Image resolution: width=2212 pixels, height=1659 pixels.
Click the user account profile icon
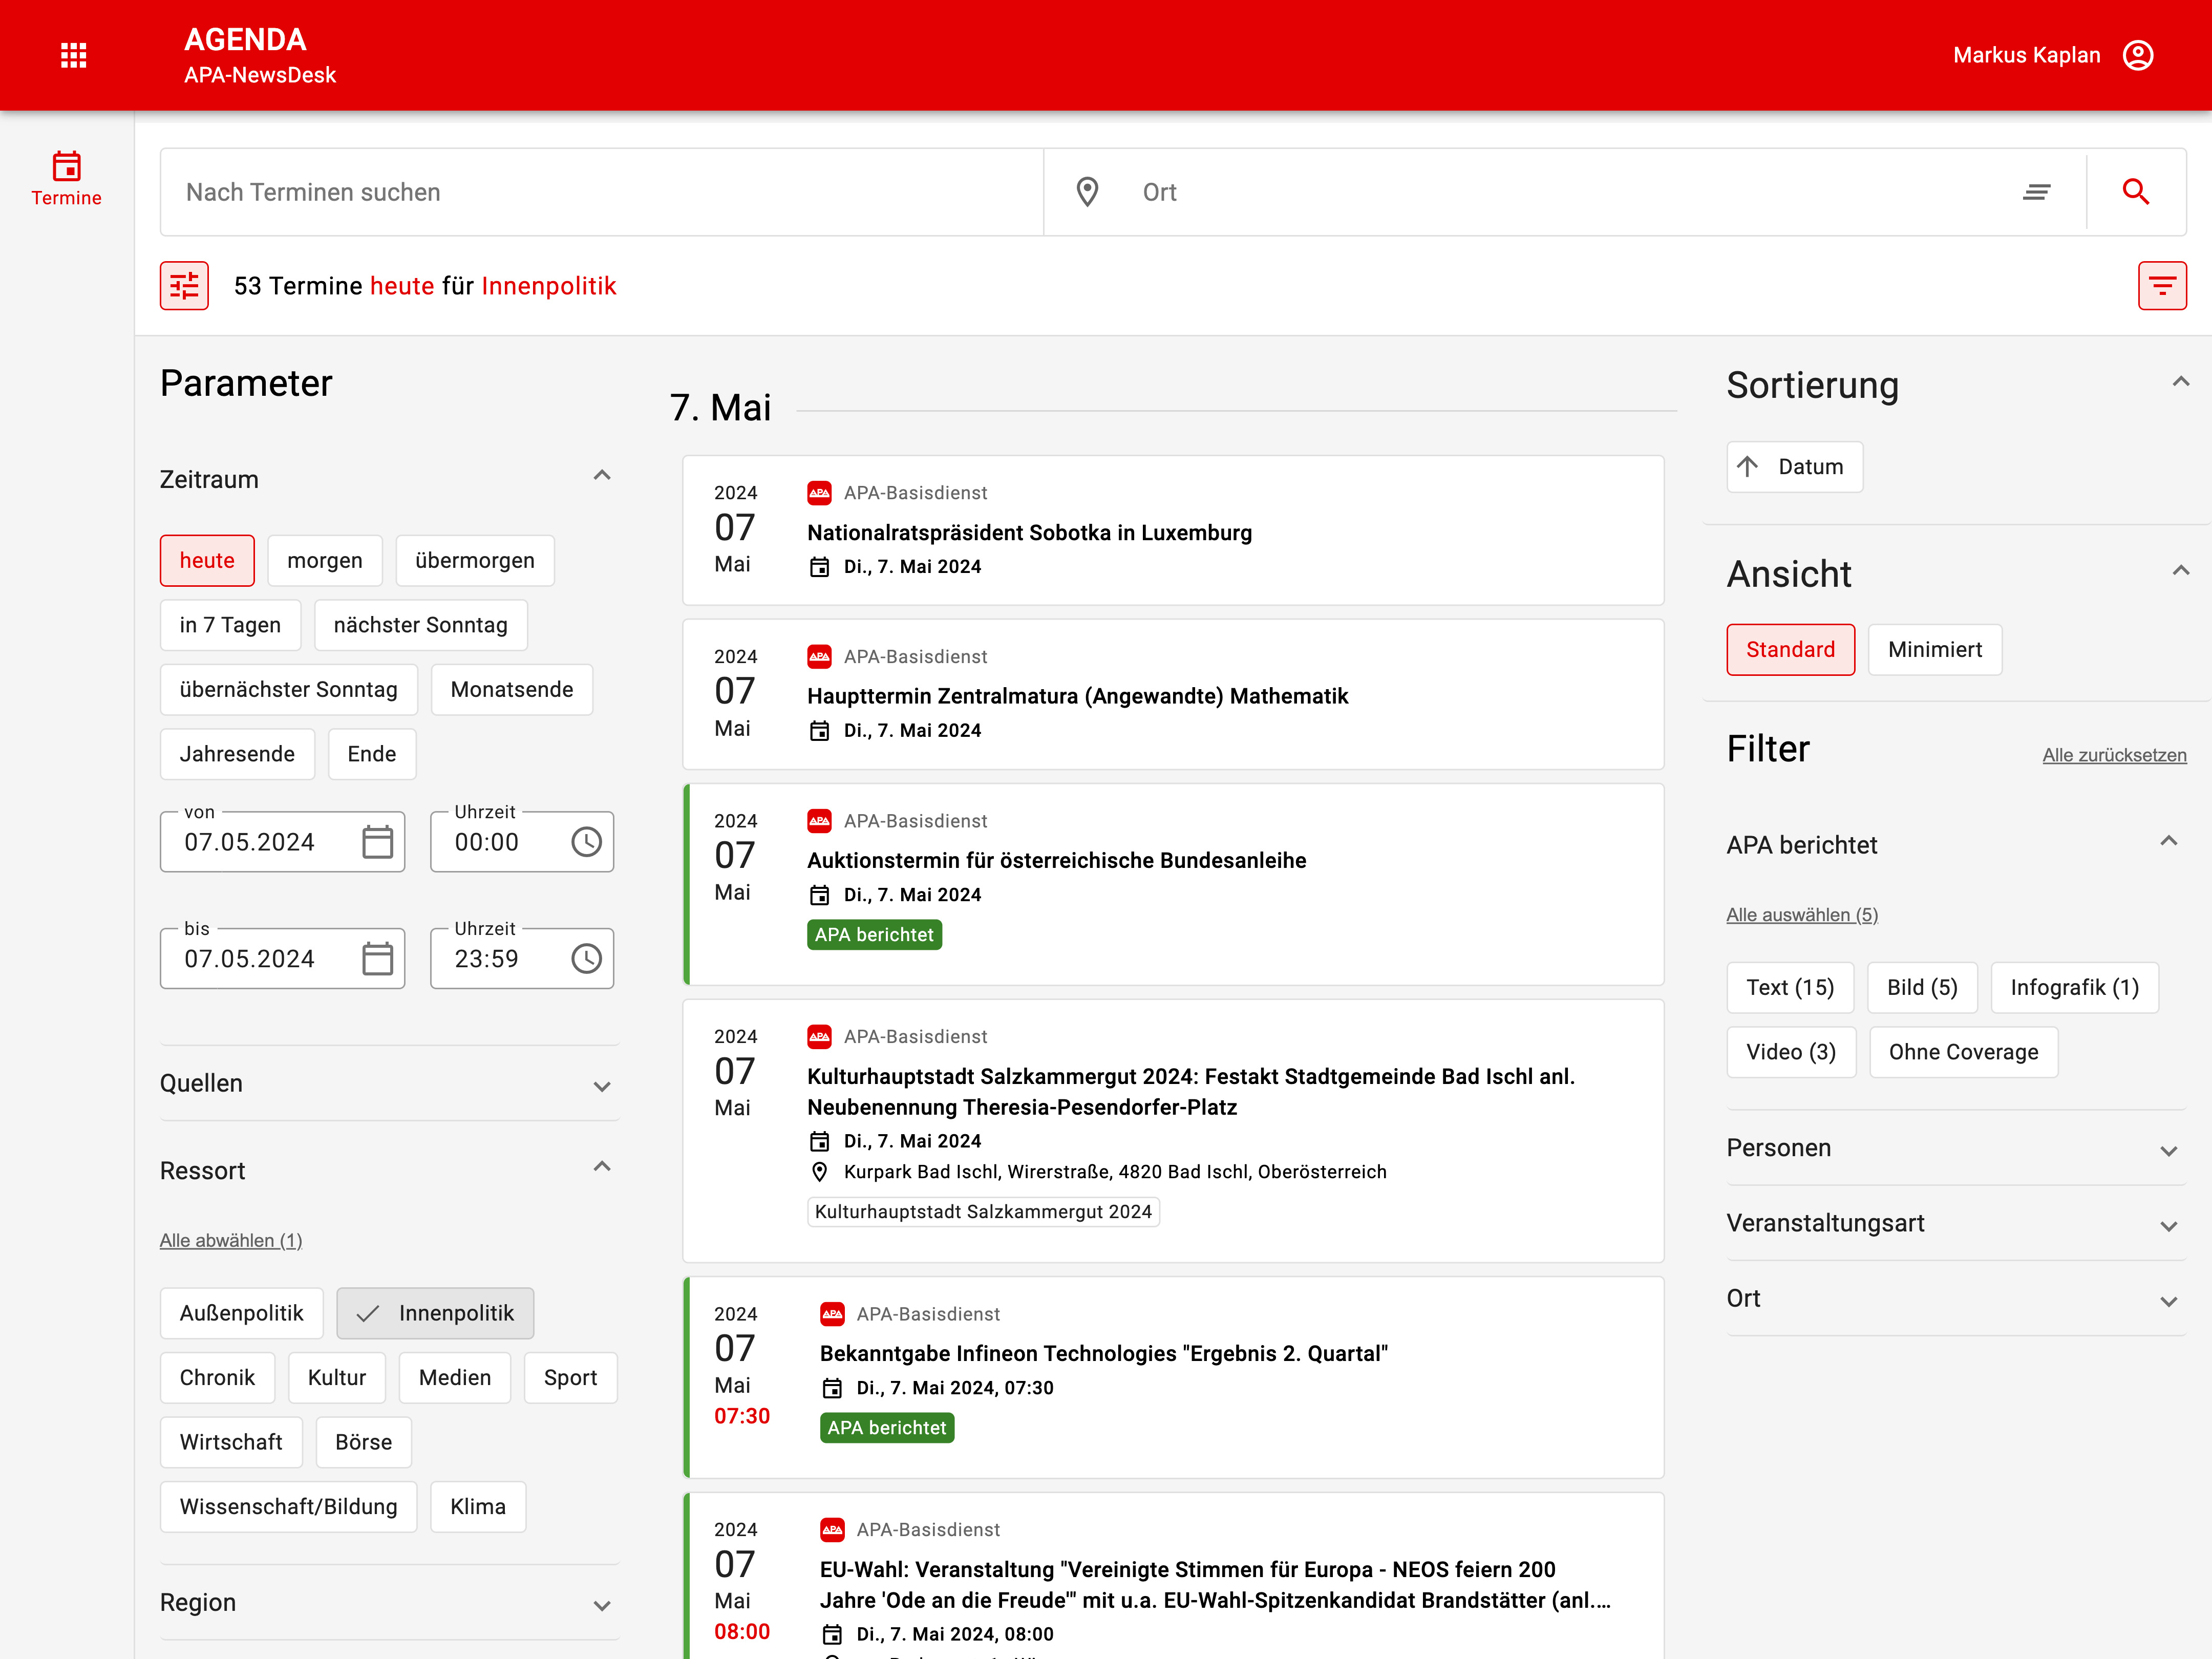2137,55
